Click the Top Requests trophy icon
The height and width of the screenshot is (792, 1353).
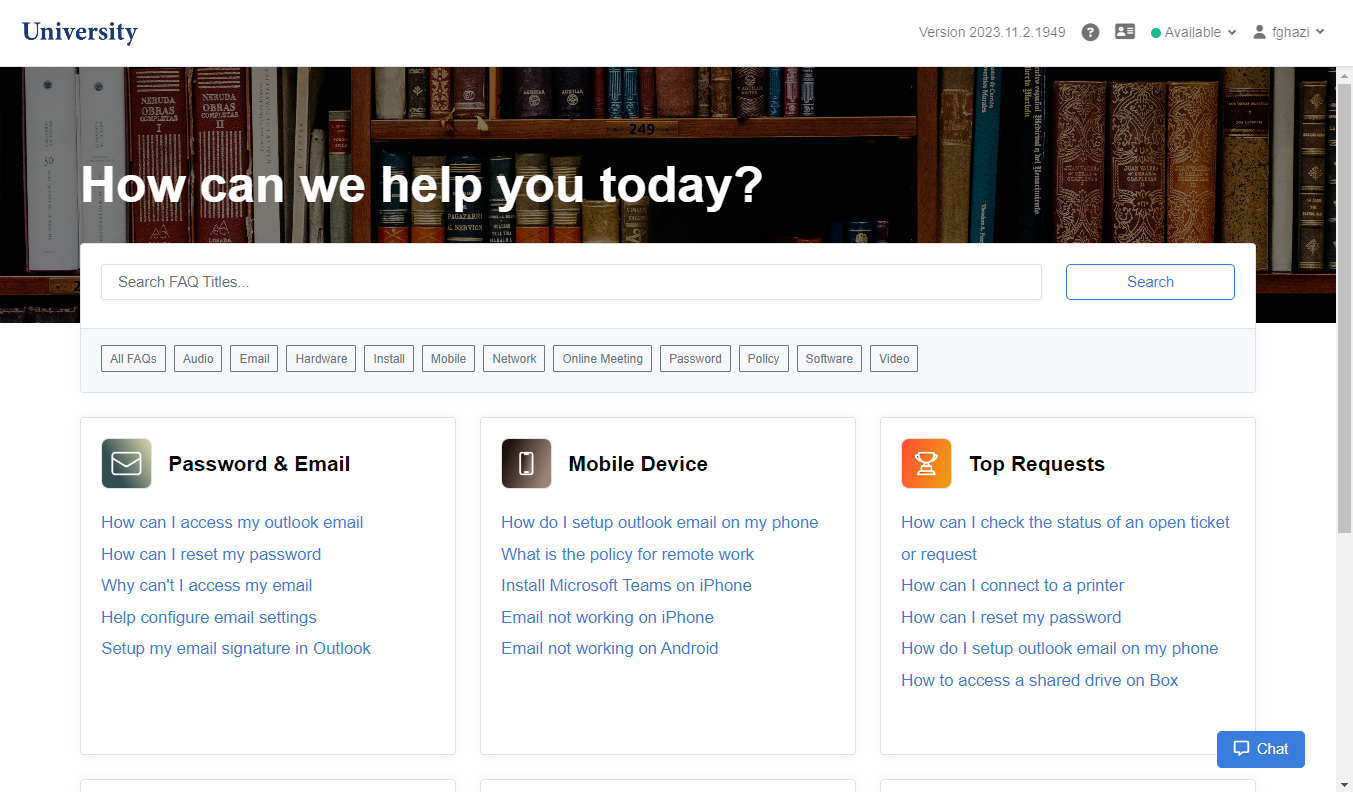(x=926, y=464)
